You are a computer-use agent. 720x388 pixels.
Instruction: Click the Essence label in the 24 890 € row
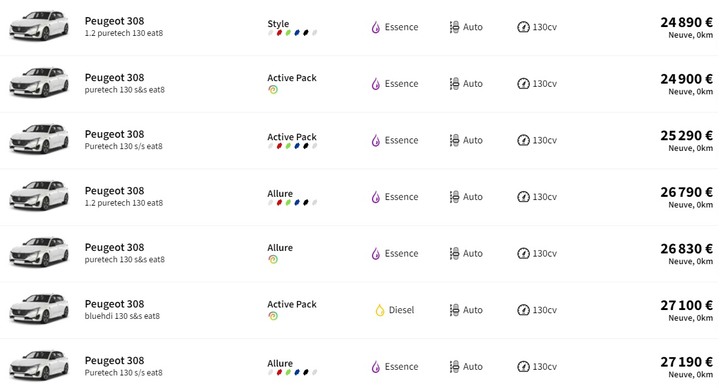pos(401,27)
